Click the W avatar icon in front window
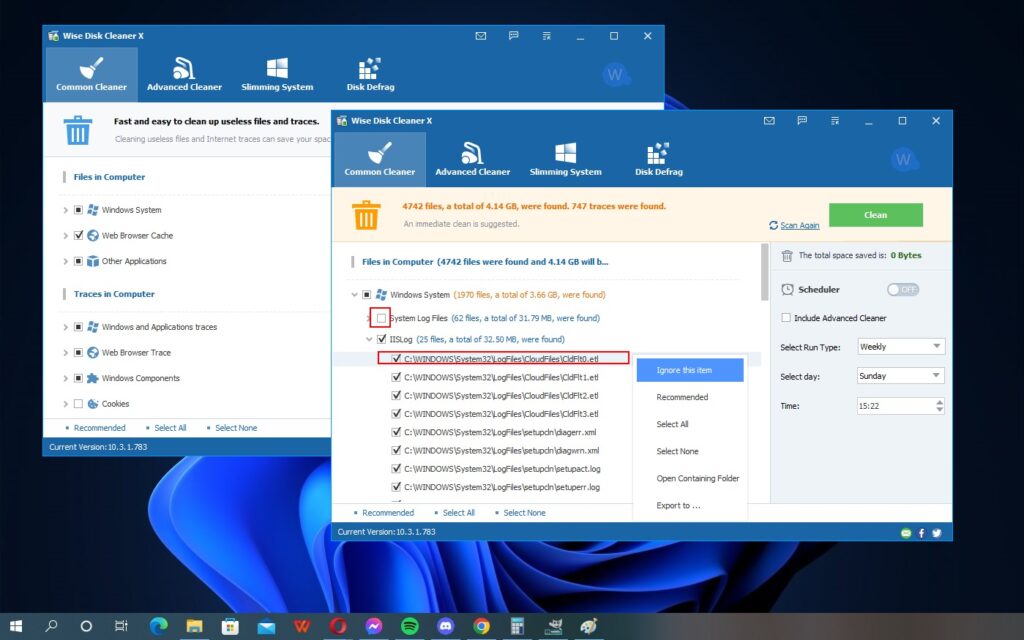This screenshot has width=1024, height=640. click(x=904, y=159)
